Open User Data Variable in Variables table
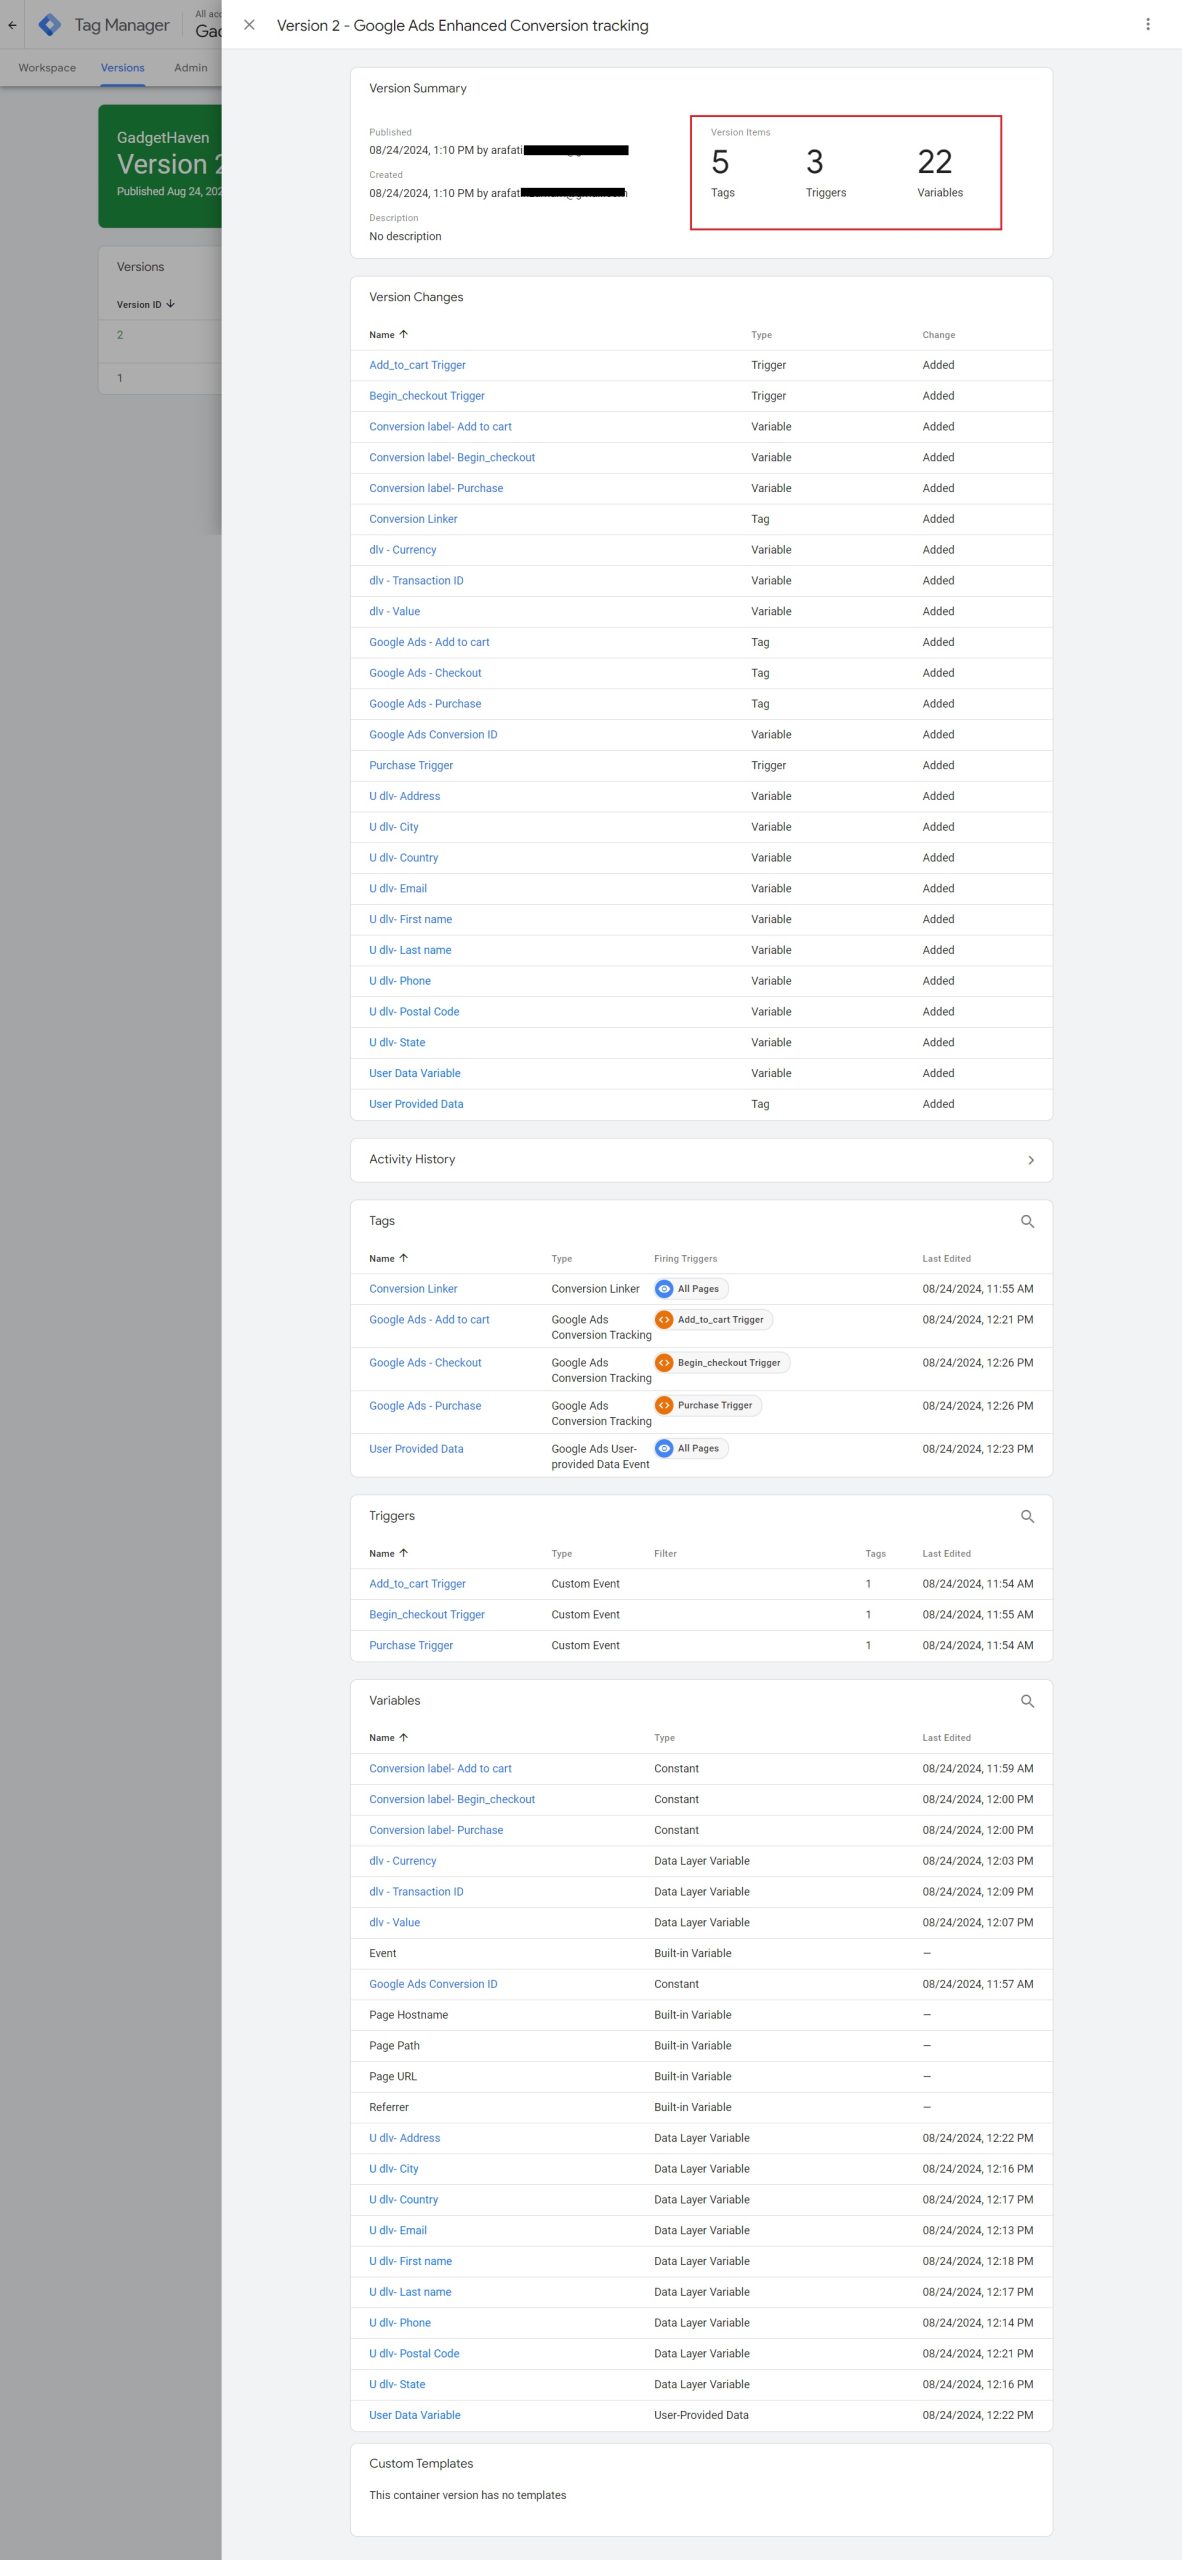The width and height of the screenshot is (1182, 2560). tap(415, 2416)
